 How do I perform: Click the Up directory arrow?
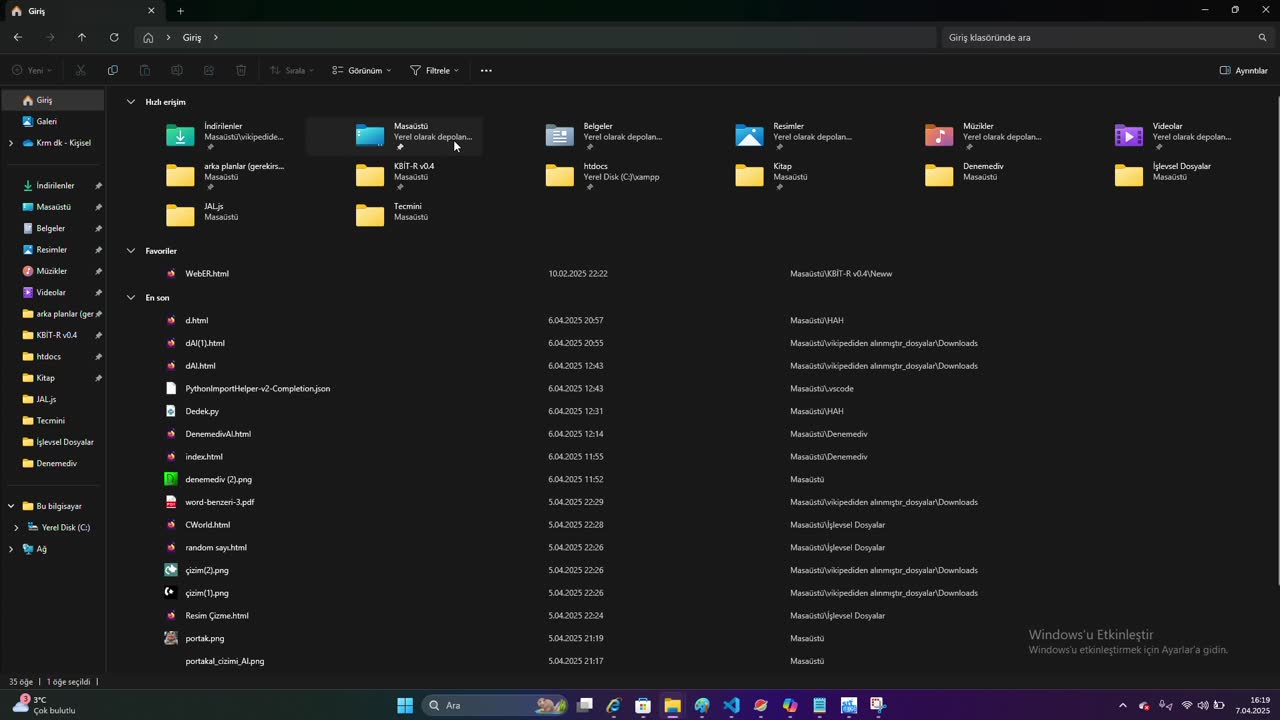(x=82, y=37)
